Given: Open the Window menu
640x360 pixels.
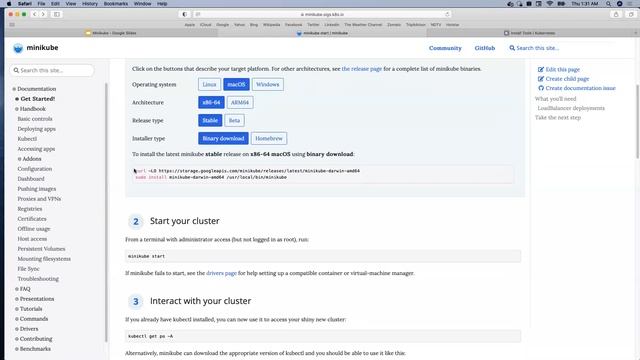Looking at the screenshot, I should (x=142, y=4).
